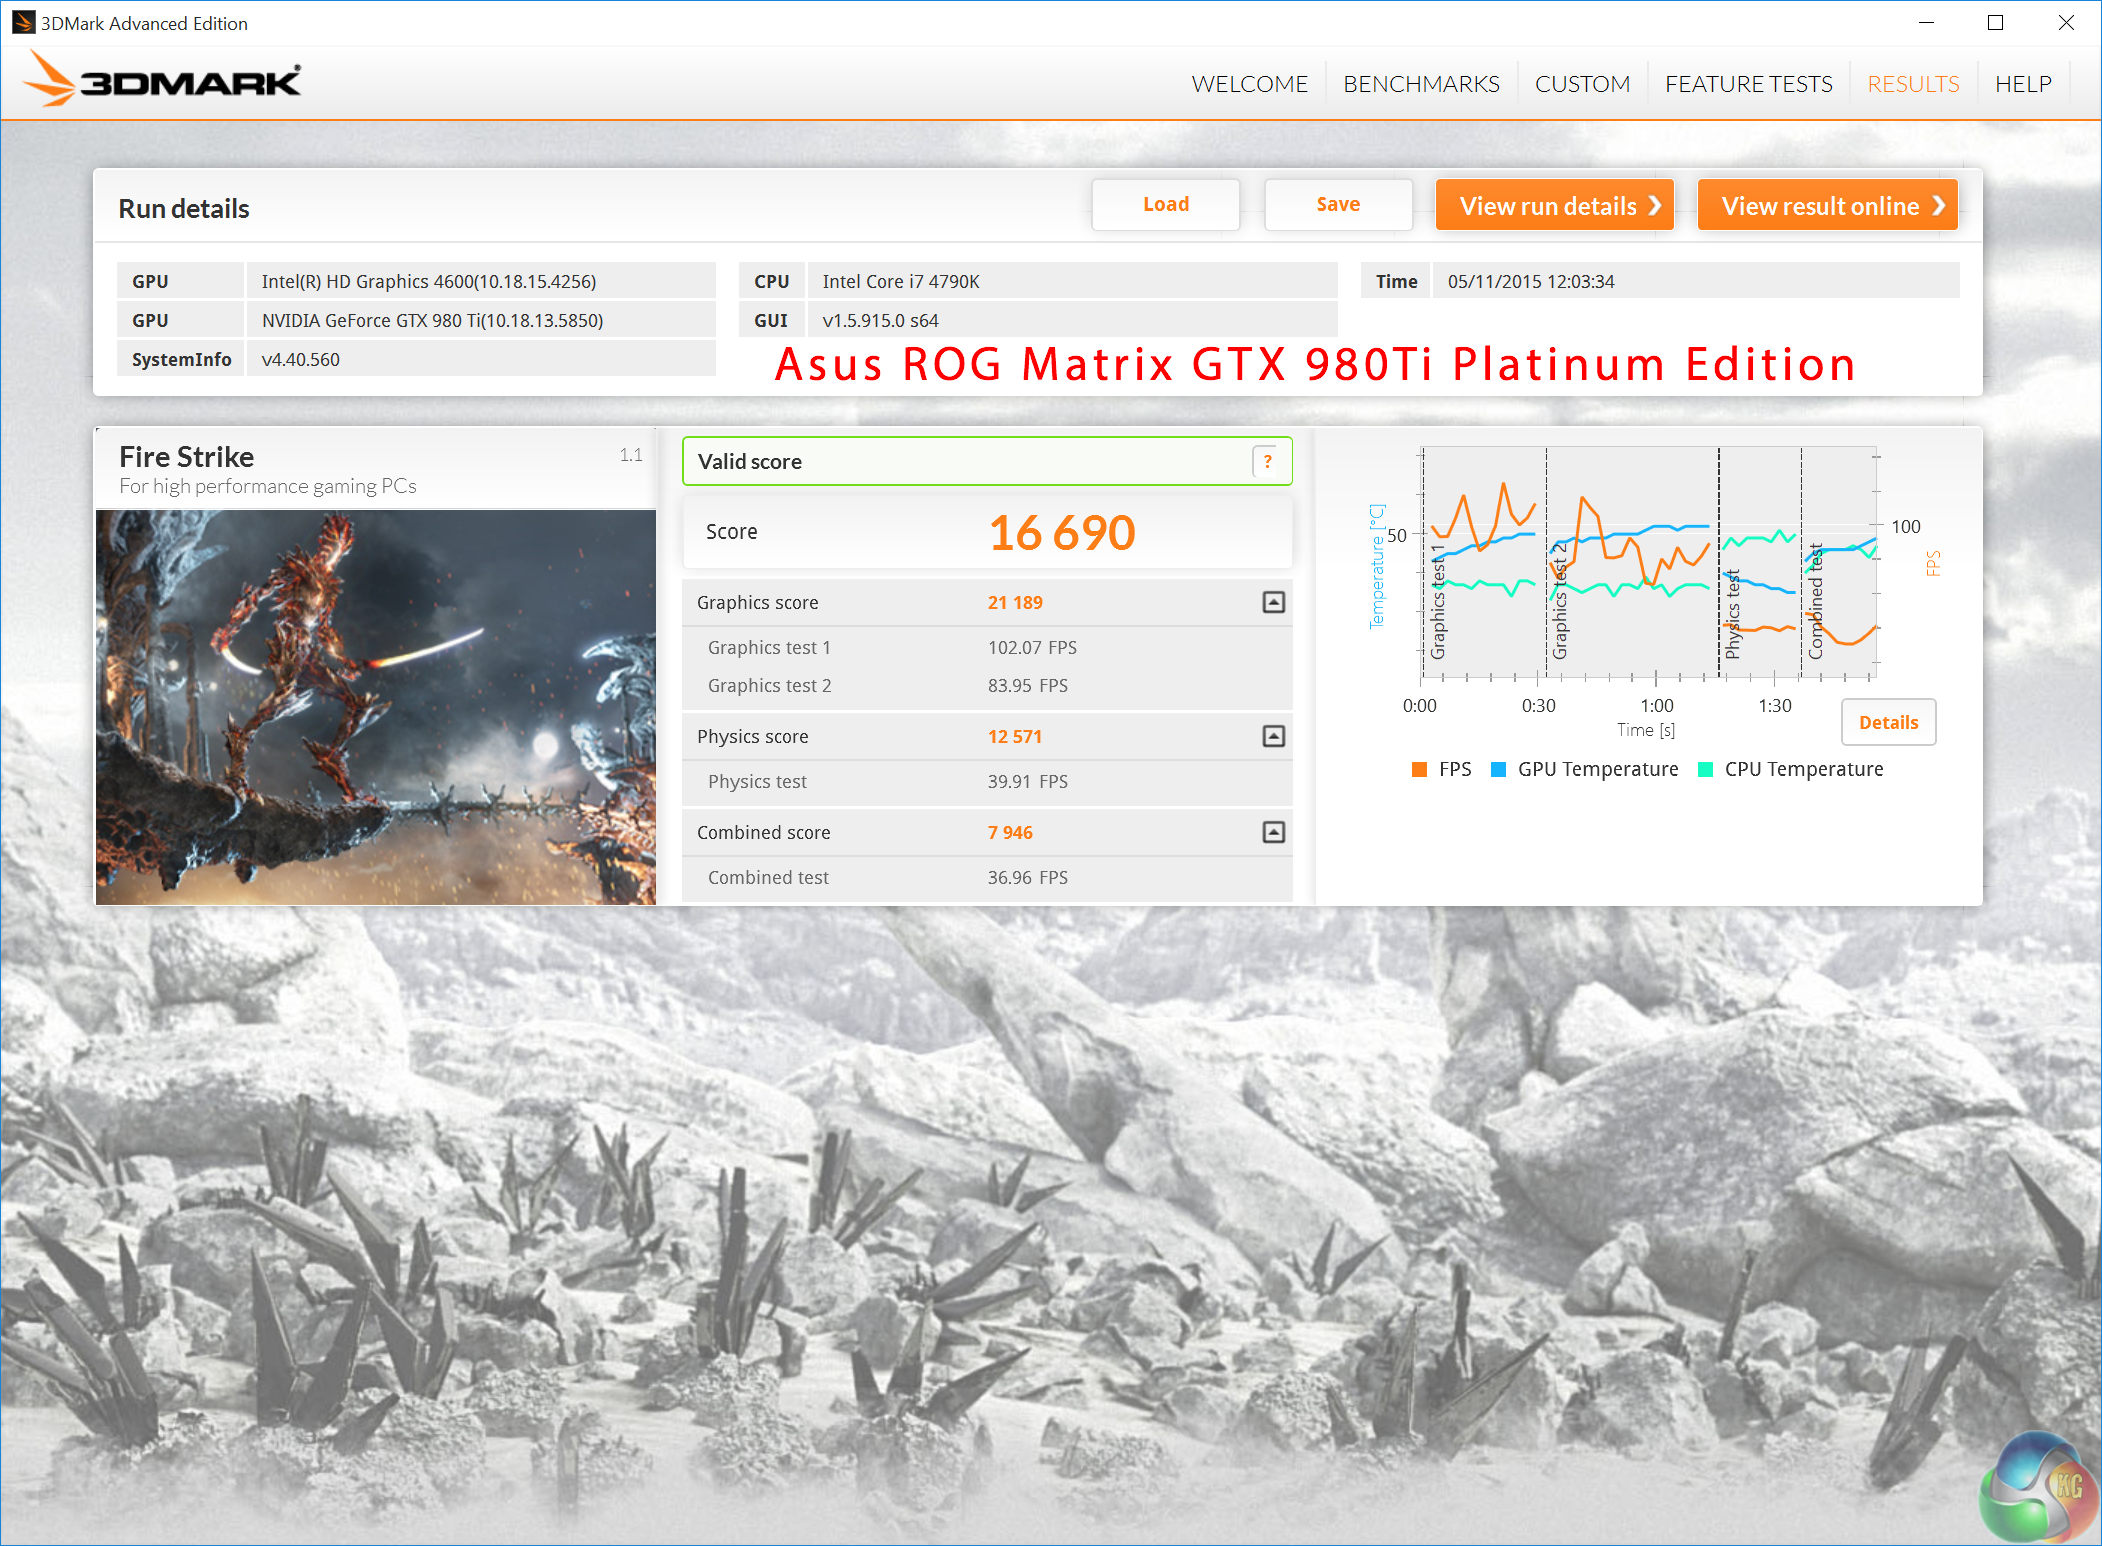The height and width of the screenshot is (1546, 2102).
Task: Click View run details button
Action: (x=1554, y=205)
